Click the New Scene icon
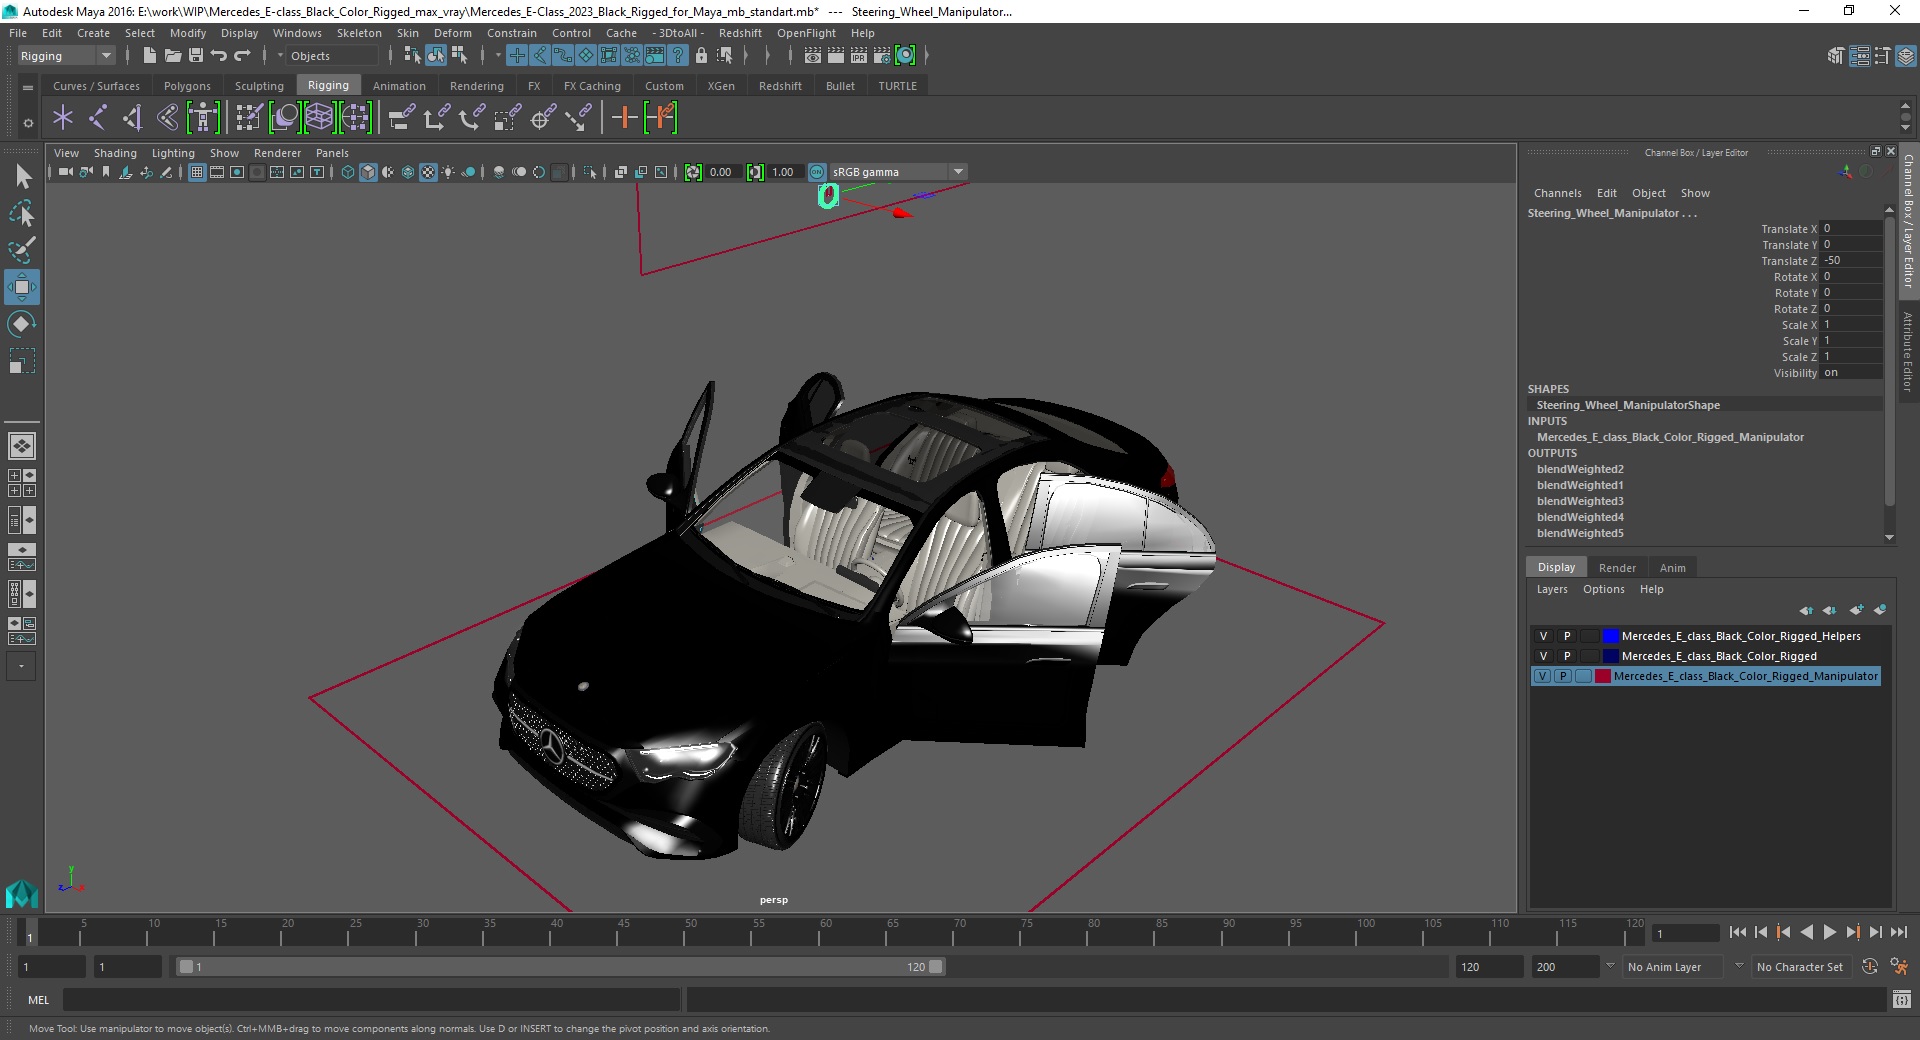The width and height of the screenshot is (1920, 1040). point(149,56)
